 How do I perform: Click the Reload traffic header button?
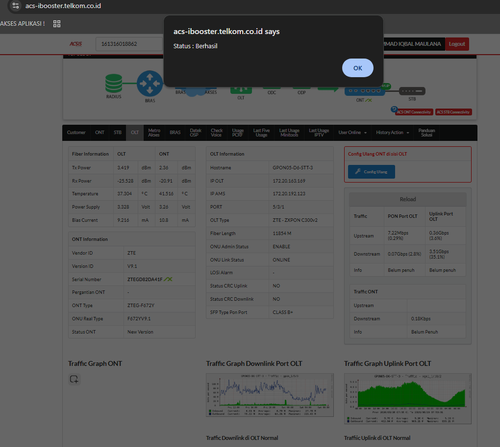(408, 199)
